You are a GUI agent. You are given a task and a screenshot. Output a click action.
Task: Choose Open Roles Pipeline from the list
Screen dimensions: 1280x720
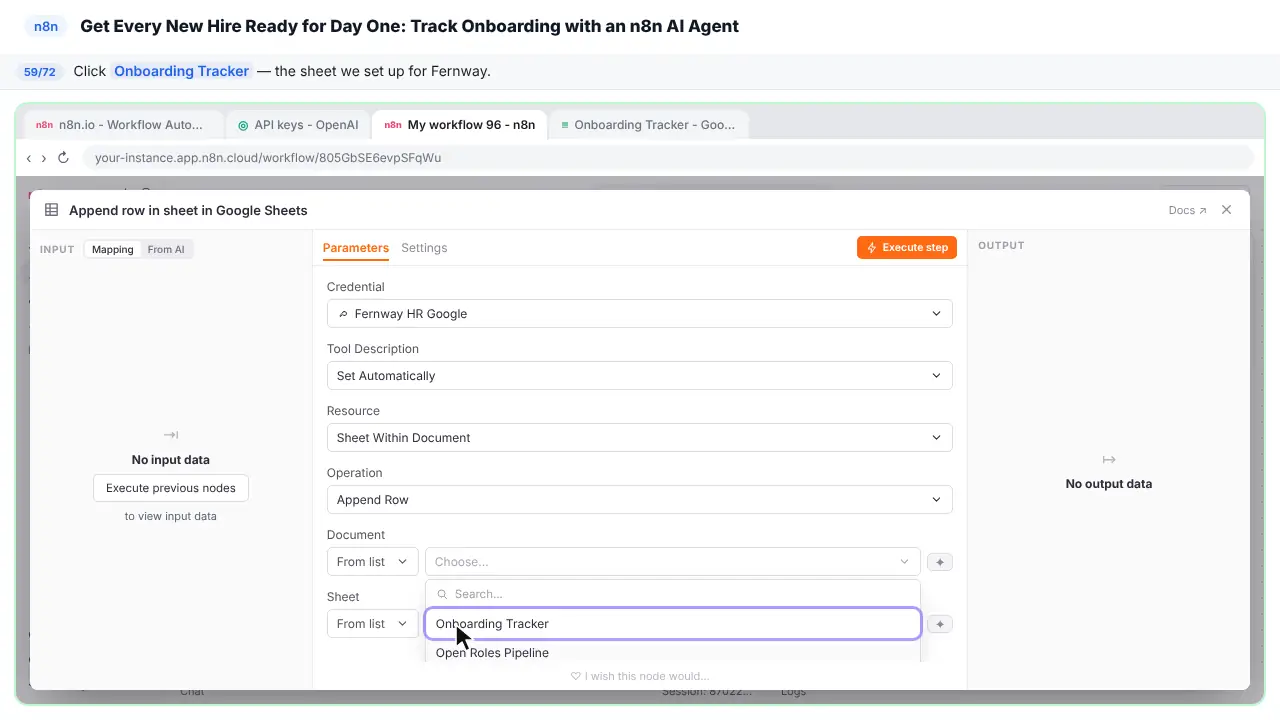pyautogui.click(x=672, y=653)
